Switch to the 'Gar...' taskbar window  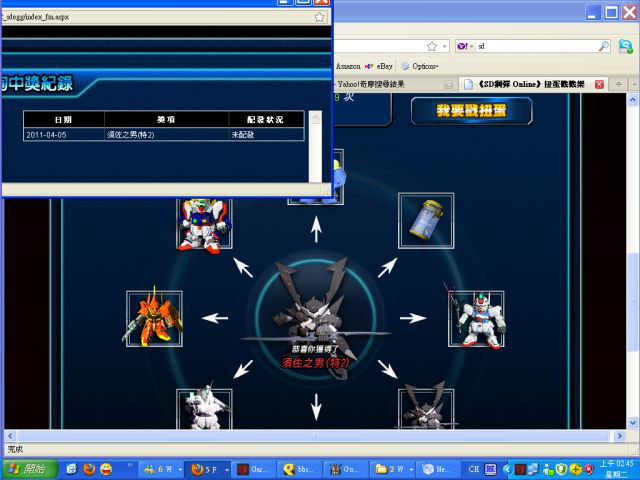pyautogui.click(x=254, y=469)
